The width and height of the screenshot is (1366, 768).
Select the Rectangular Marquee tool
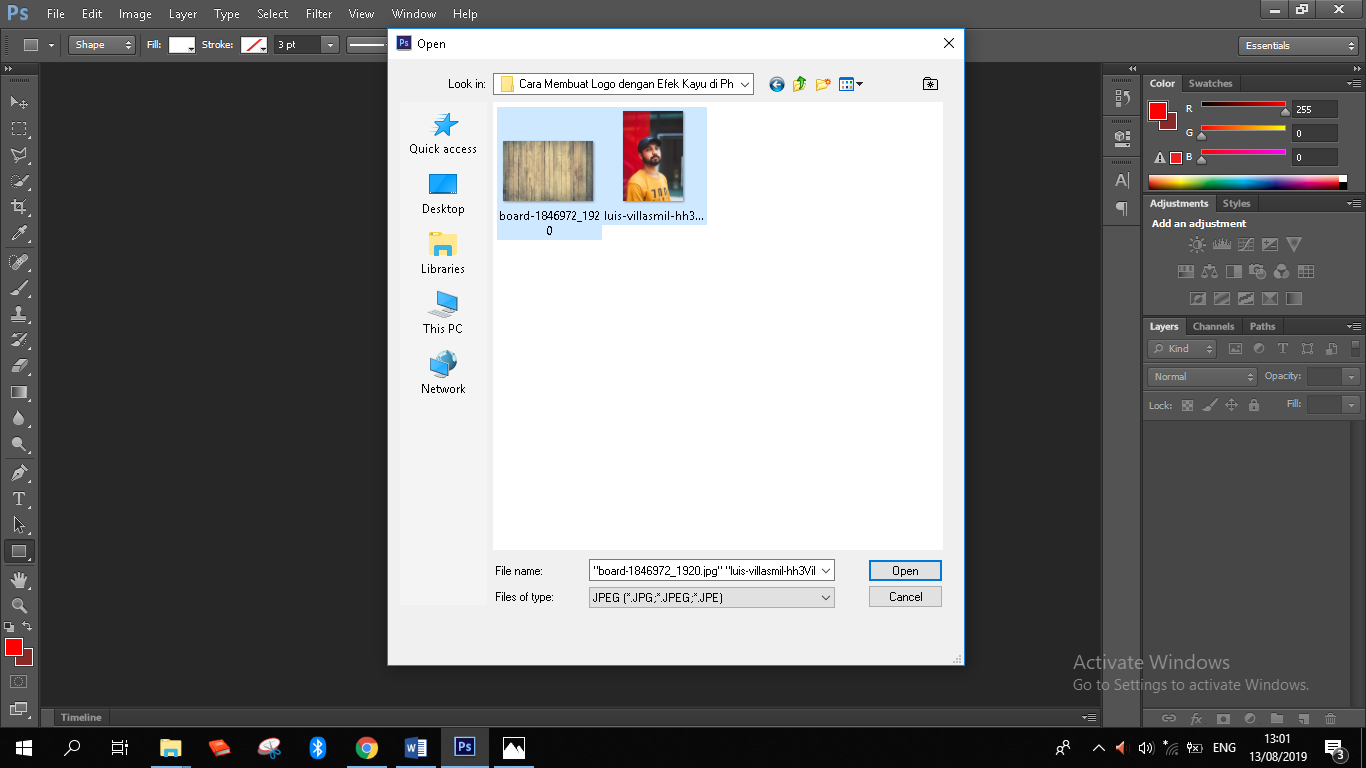coord(19,128)
